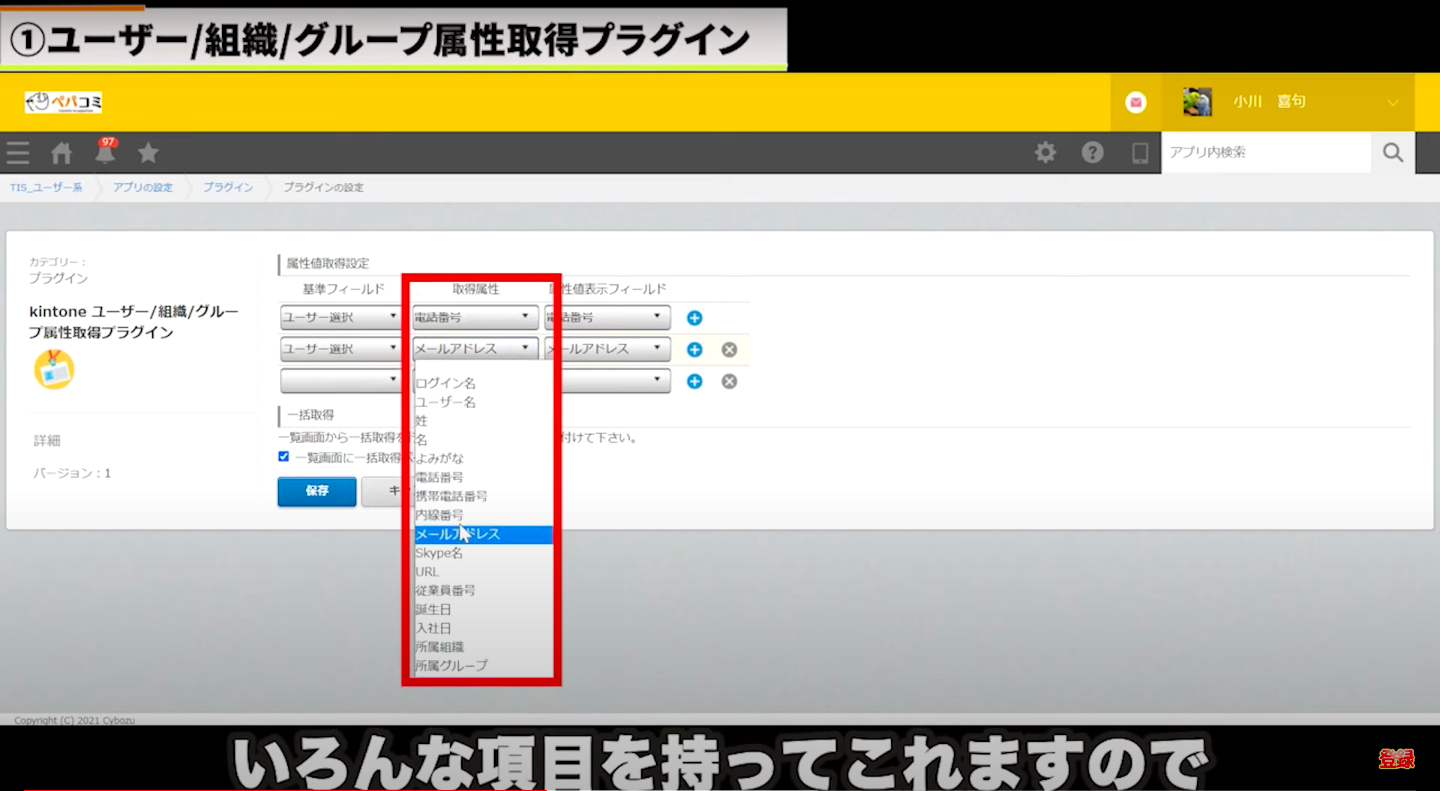Viewport: 1440px width, 791px height.
Task: Open the 電話番号 attribute dropdown
Action: pyautogui.click(x=474, y=318)
